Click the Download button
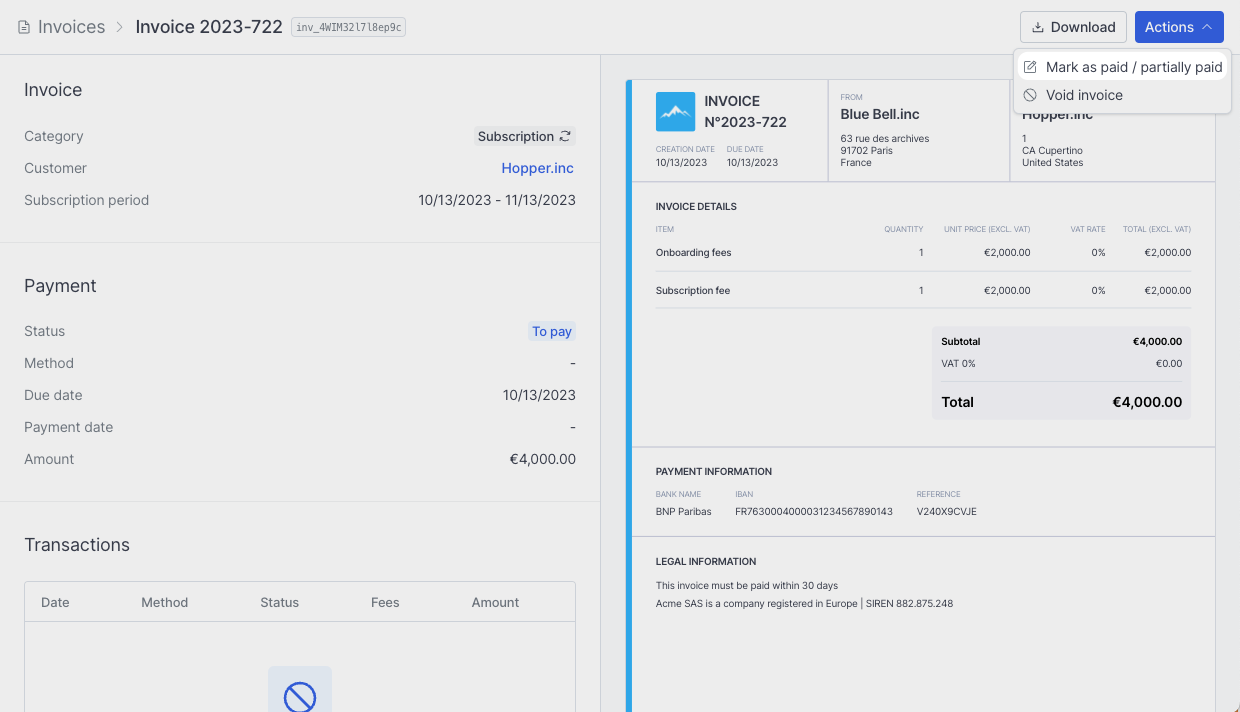The height and width of the screenshot is (712, 1240). (1073, 27)
